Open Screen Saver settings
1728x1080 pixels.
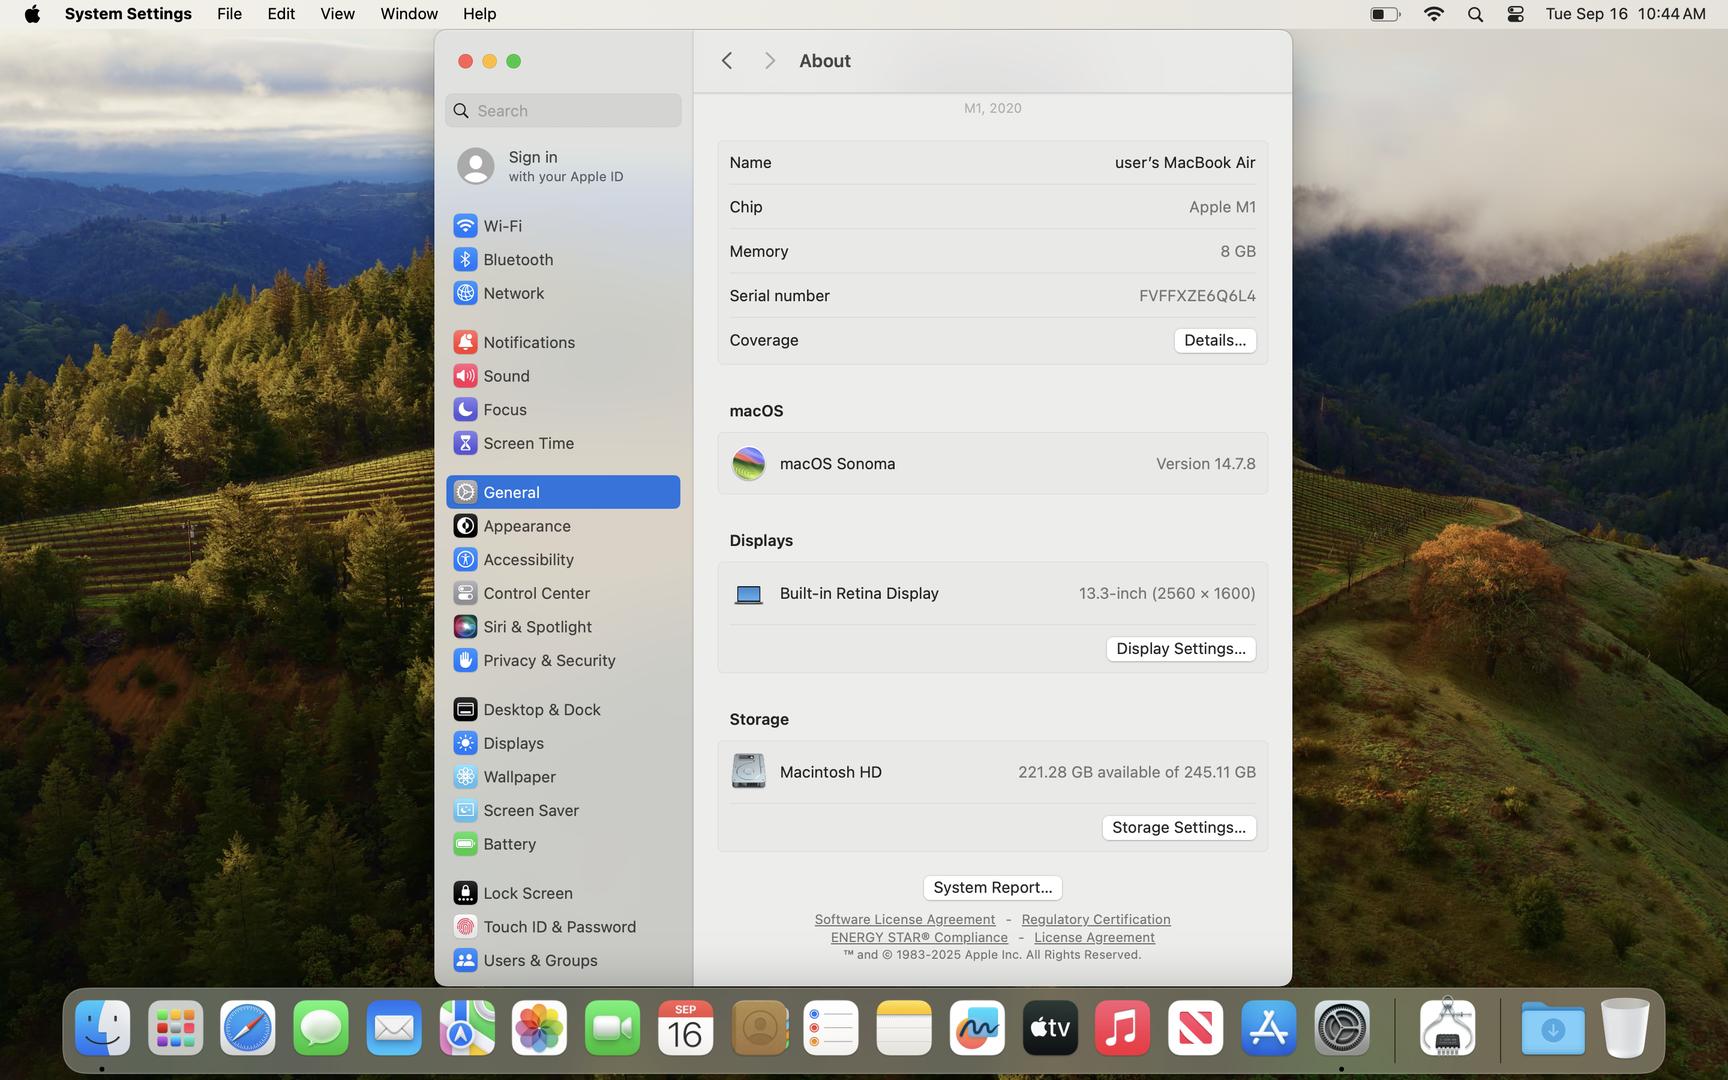coord(563,810)
